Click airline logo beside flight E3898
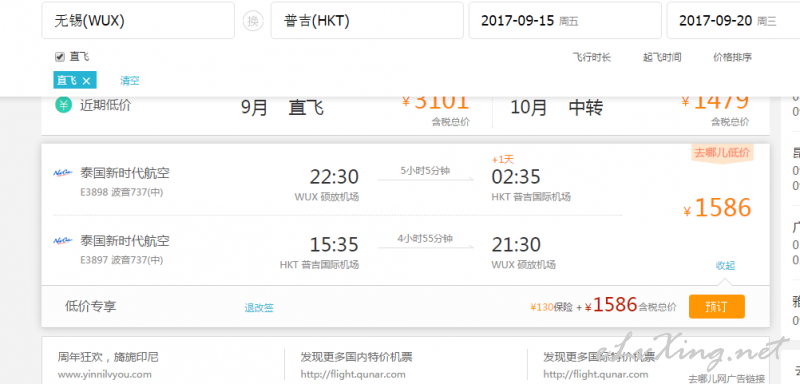 (x=63, y=173)
